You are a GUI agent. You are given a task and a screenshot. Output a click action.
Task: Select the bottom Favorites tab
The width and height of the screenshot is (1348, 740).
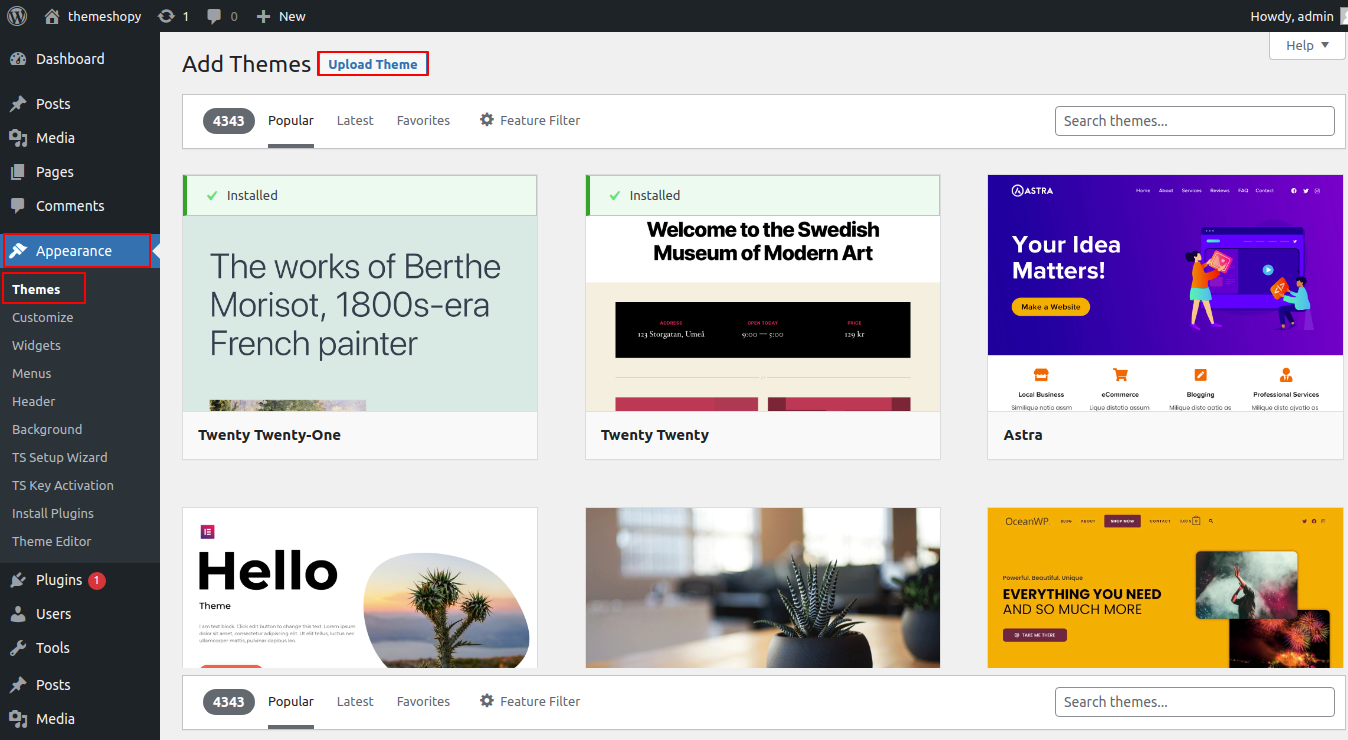(x=423, y=701)
